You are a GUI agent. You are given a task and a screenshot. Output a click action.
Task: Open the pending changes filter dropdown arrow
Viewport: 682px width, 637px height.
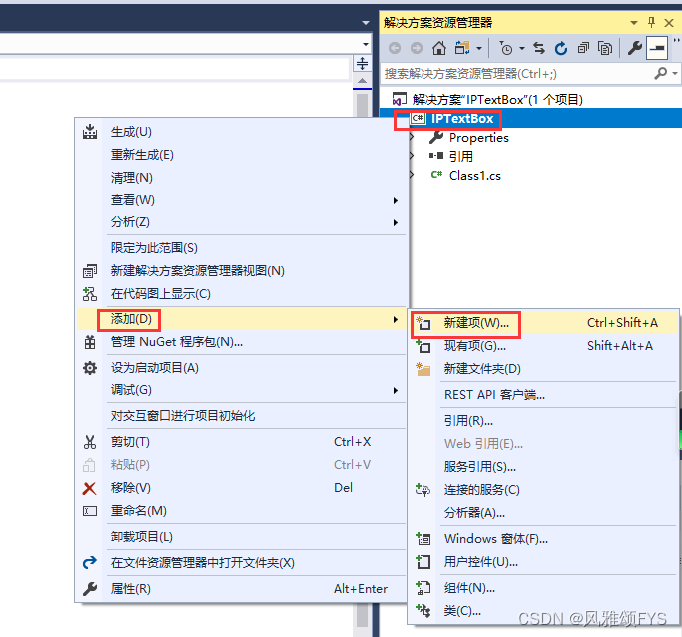[522, 48]
